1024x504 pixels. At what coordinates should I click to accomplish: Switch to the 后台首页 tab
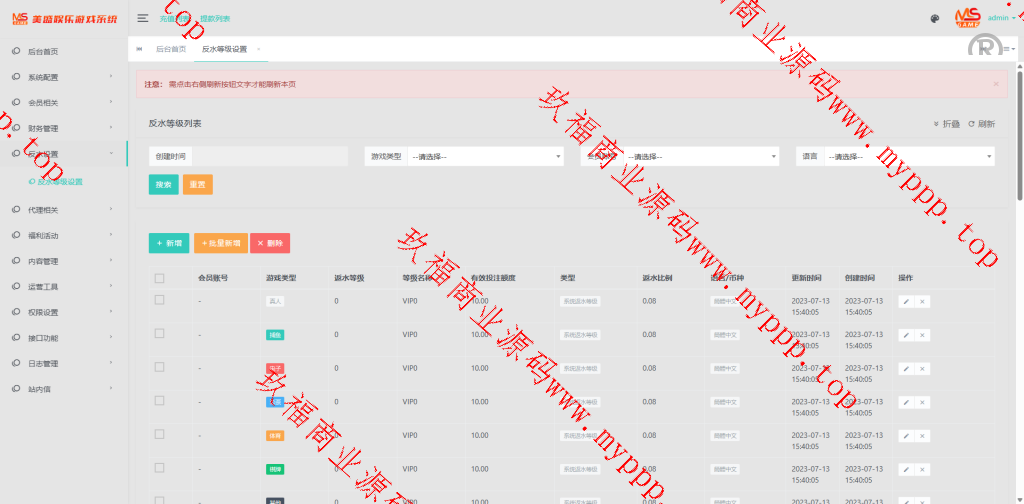pos(171,49)
